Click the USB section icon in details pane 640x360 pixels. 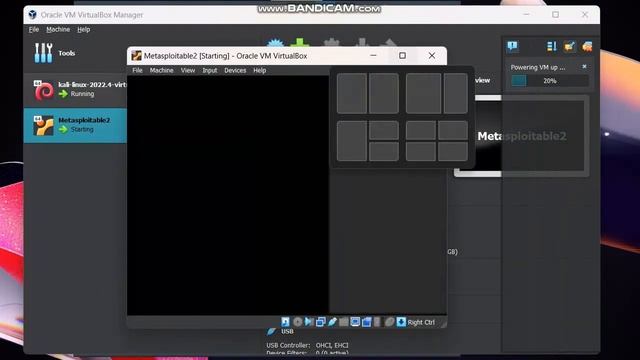point(271,331)
